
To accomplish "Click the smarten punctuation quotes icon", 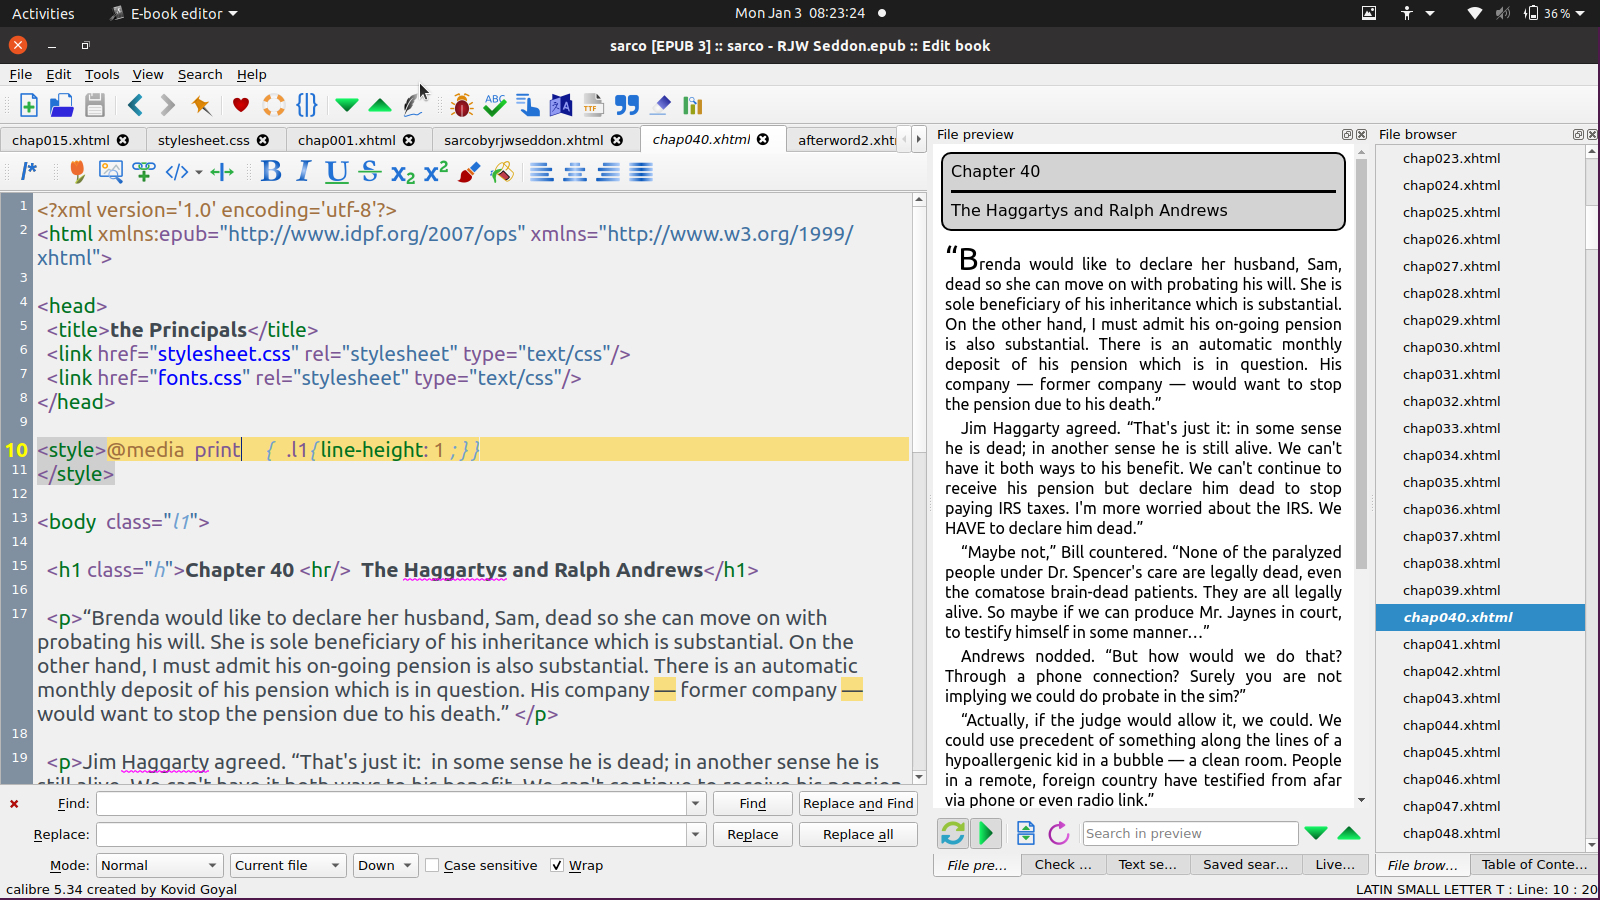I will pyautogui.click(x=627, y=105).
